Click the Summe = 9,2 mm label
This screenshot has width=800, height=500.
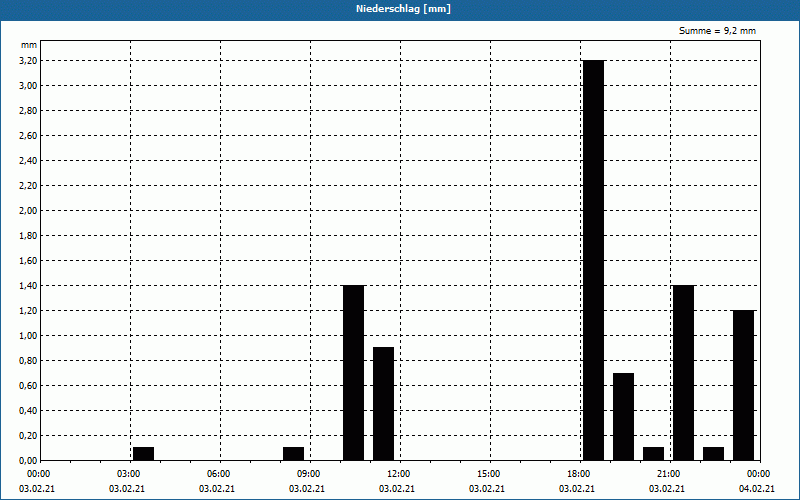(717, 31)
